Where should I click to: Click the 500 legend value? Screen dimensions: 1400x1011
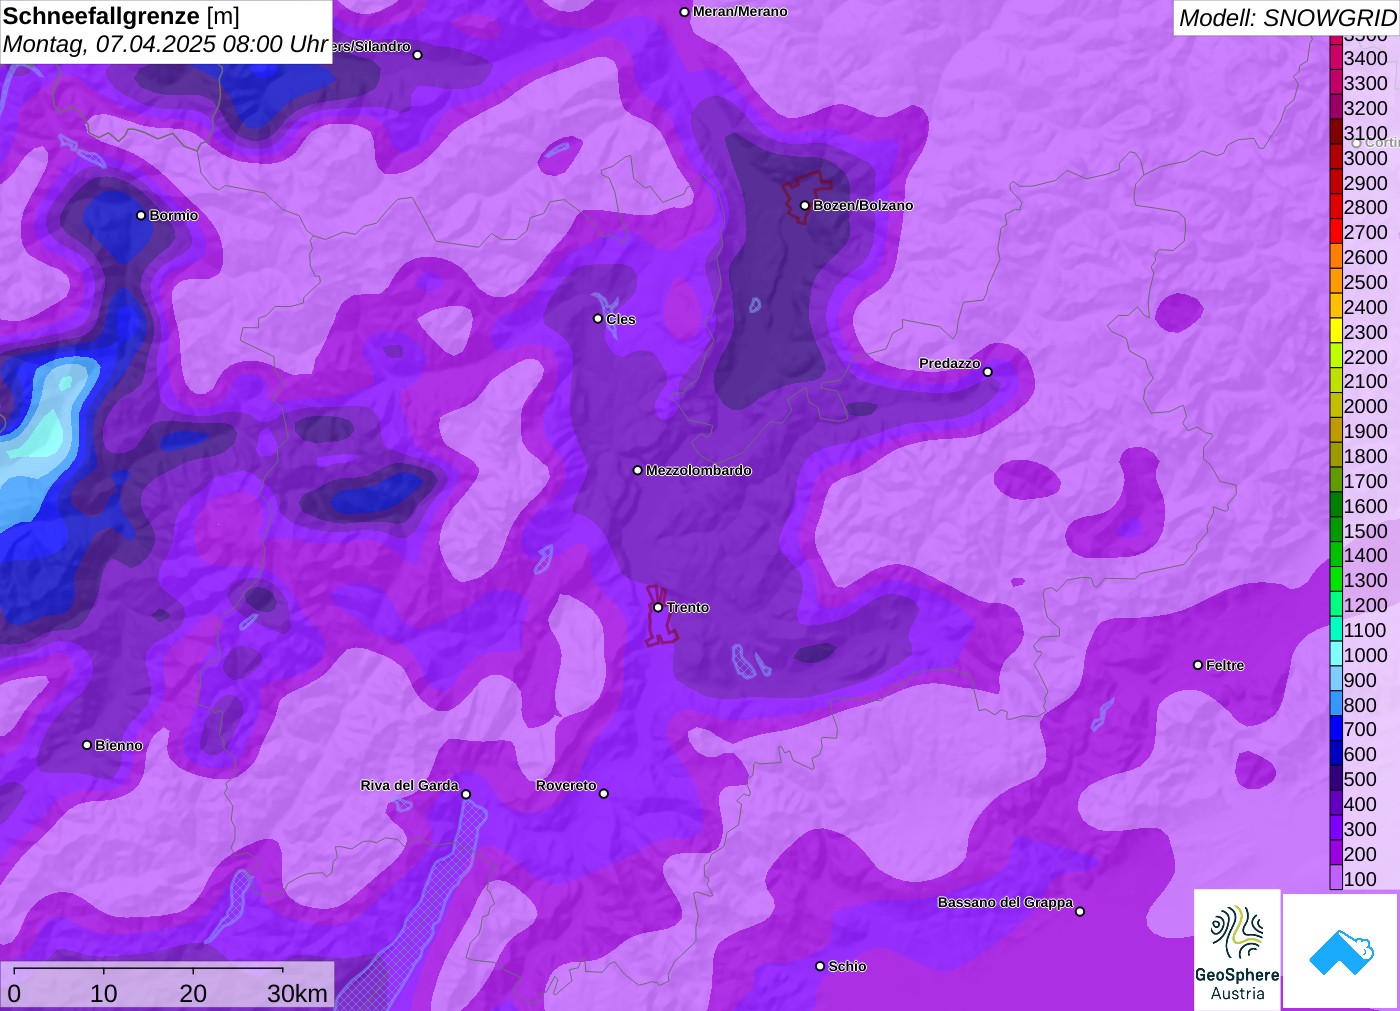tap(1360, 779)
